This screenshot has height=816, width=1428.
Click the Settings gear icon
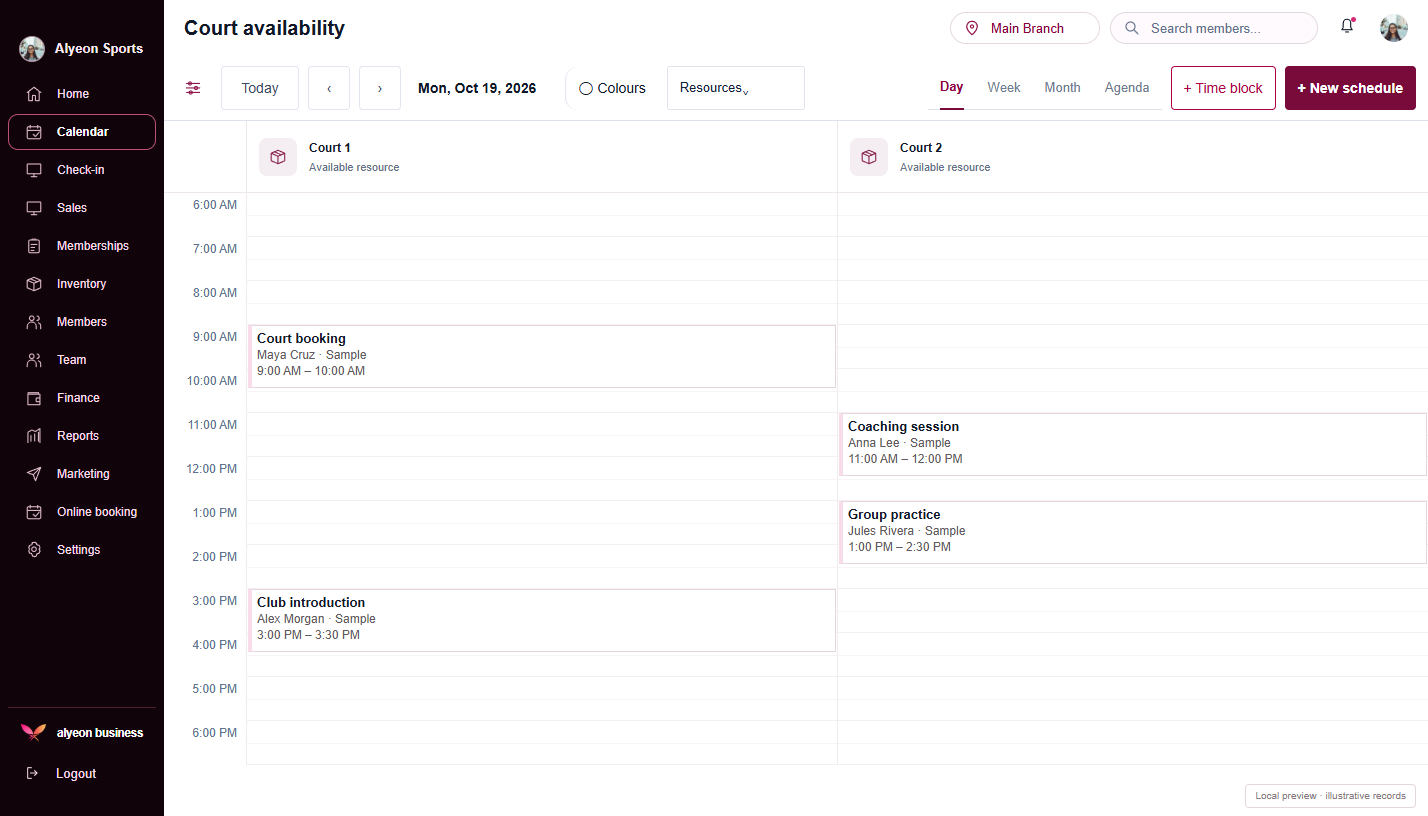point(34,550)
